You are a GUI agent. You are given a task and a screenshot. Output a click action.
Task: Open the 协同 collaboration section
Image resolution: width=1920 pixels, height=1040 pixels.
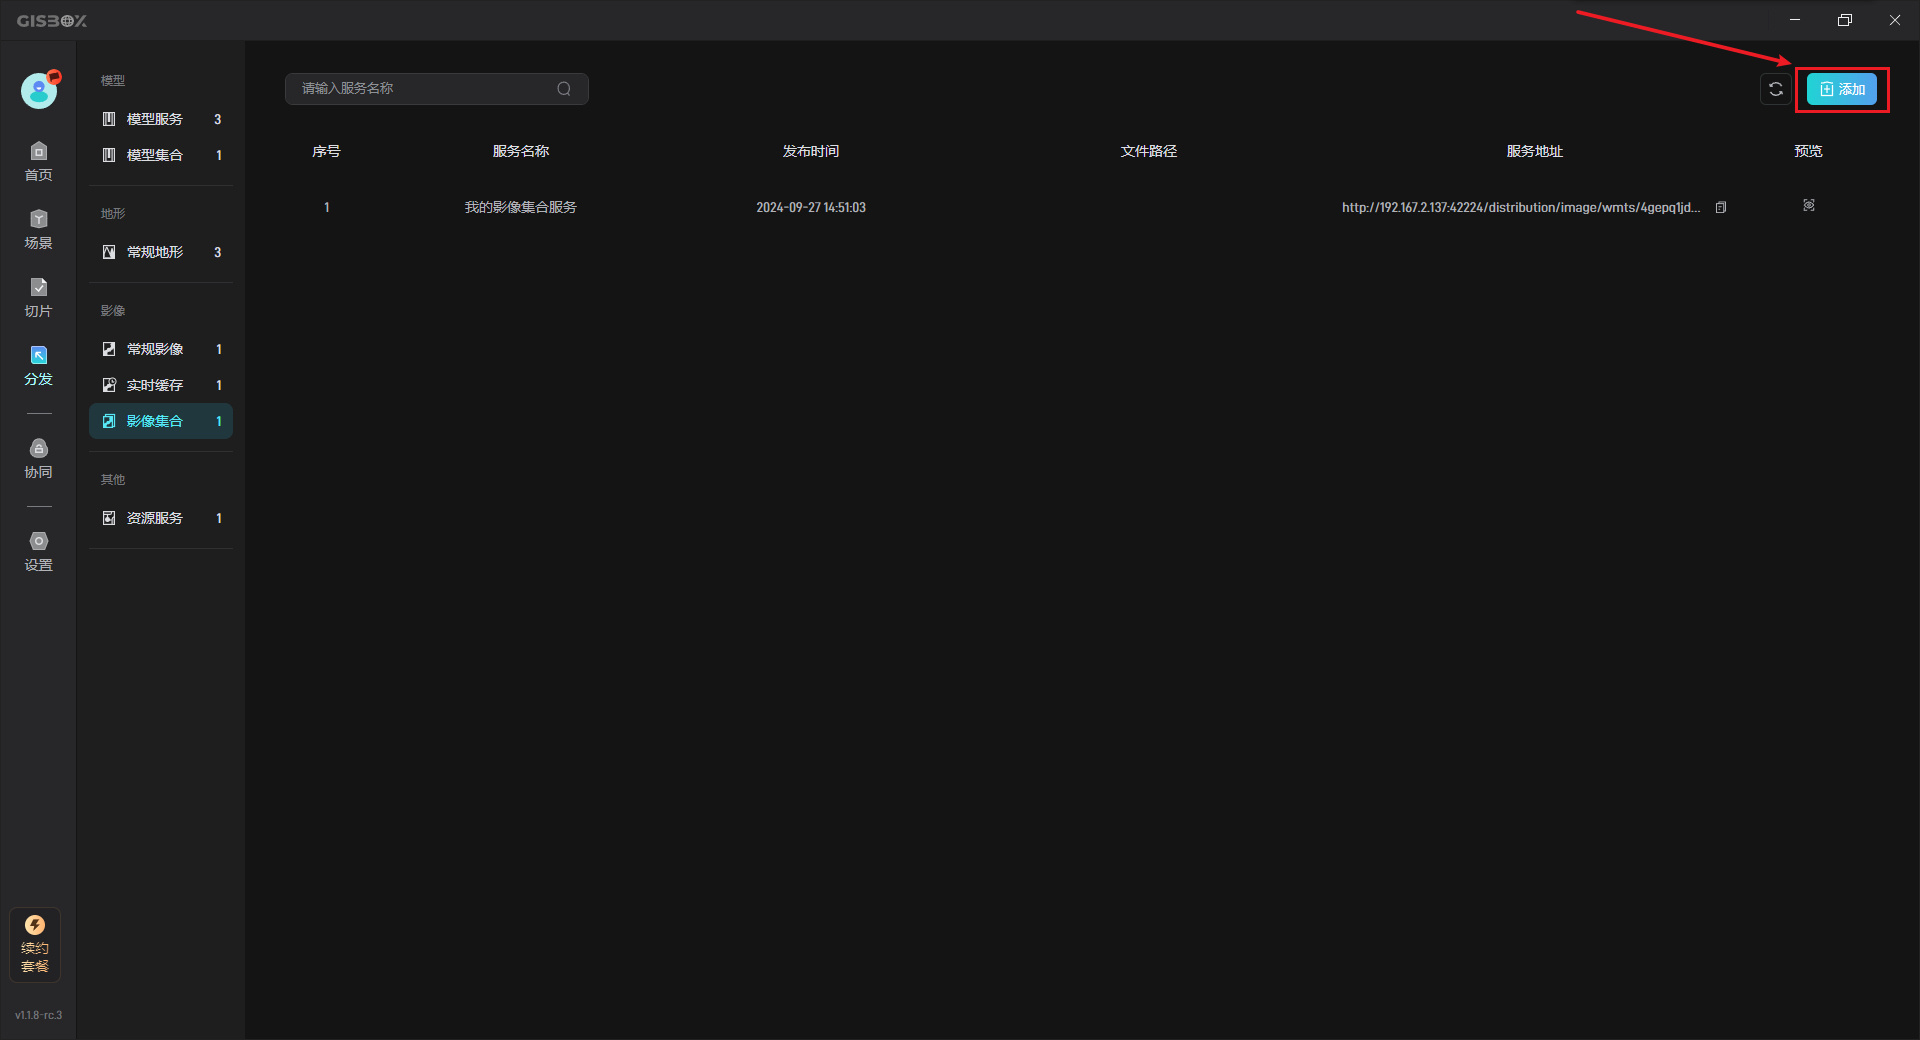(x=38, y=459)
